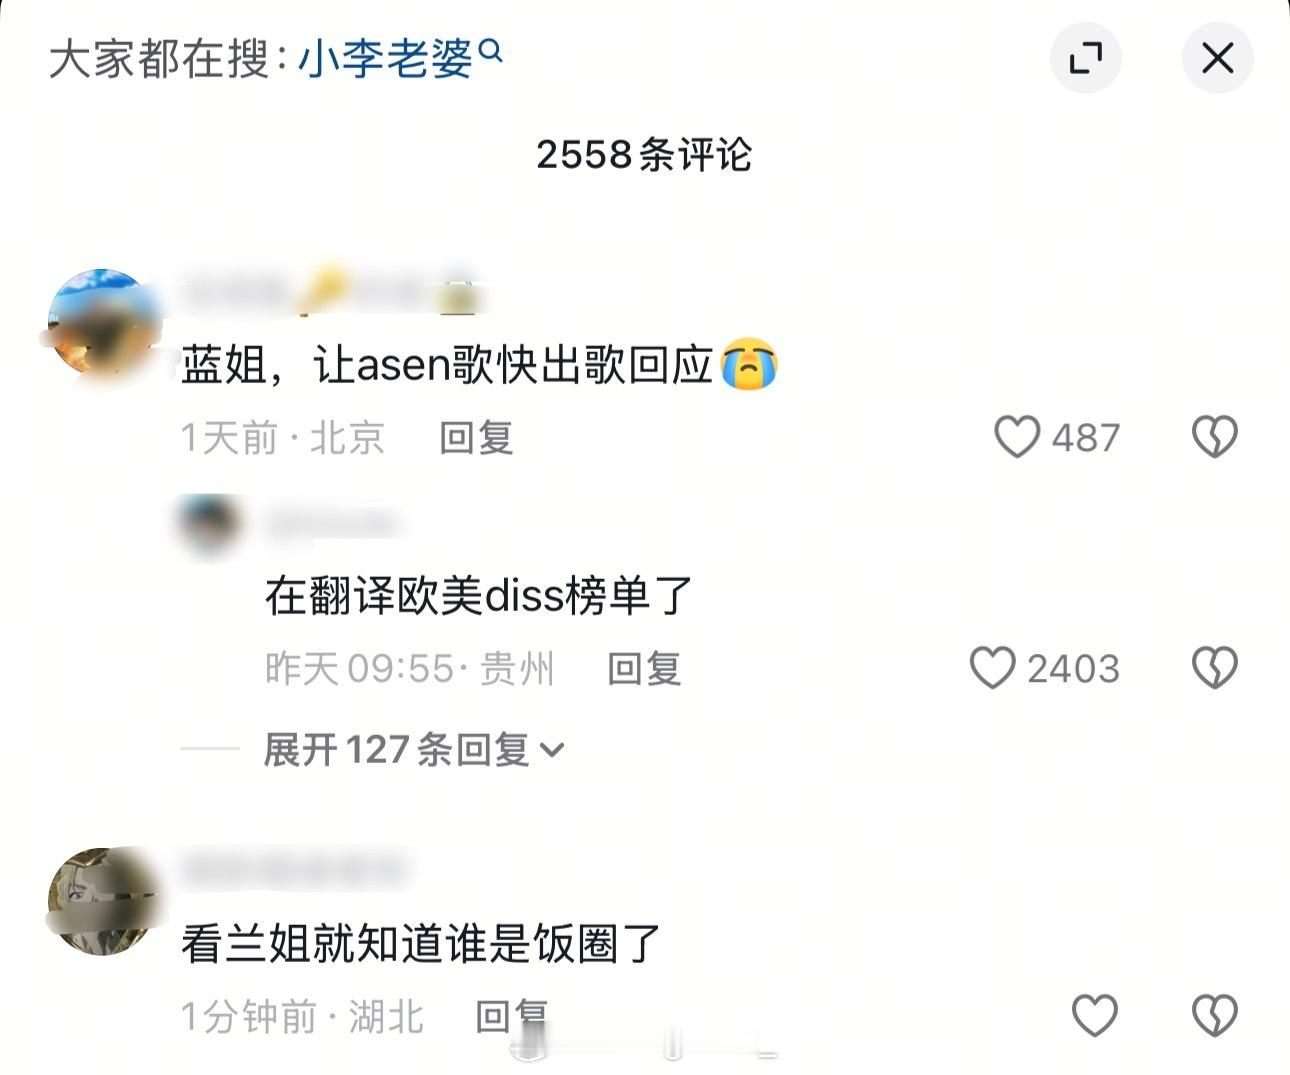Close the comments panel

(x=1217, y=58)
